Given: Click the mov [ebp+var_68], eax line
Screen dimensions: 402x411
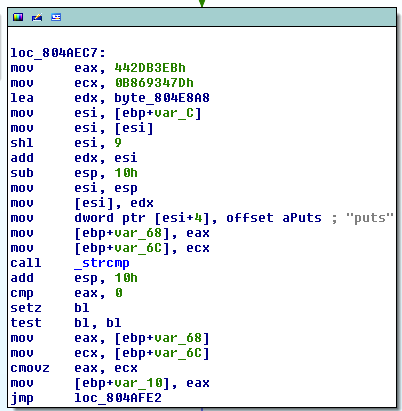Looking at the screenshot, I should (x=110, y=233).
